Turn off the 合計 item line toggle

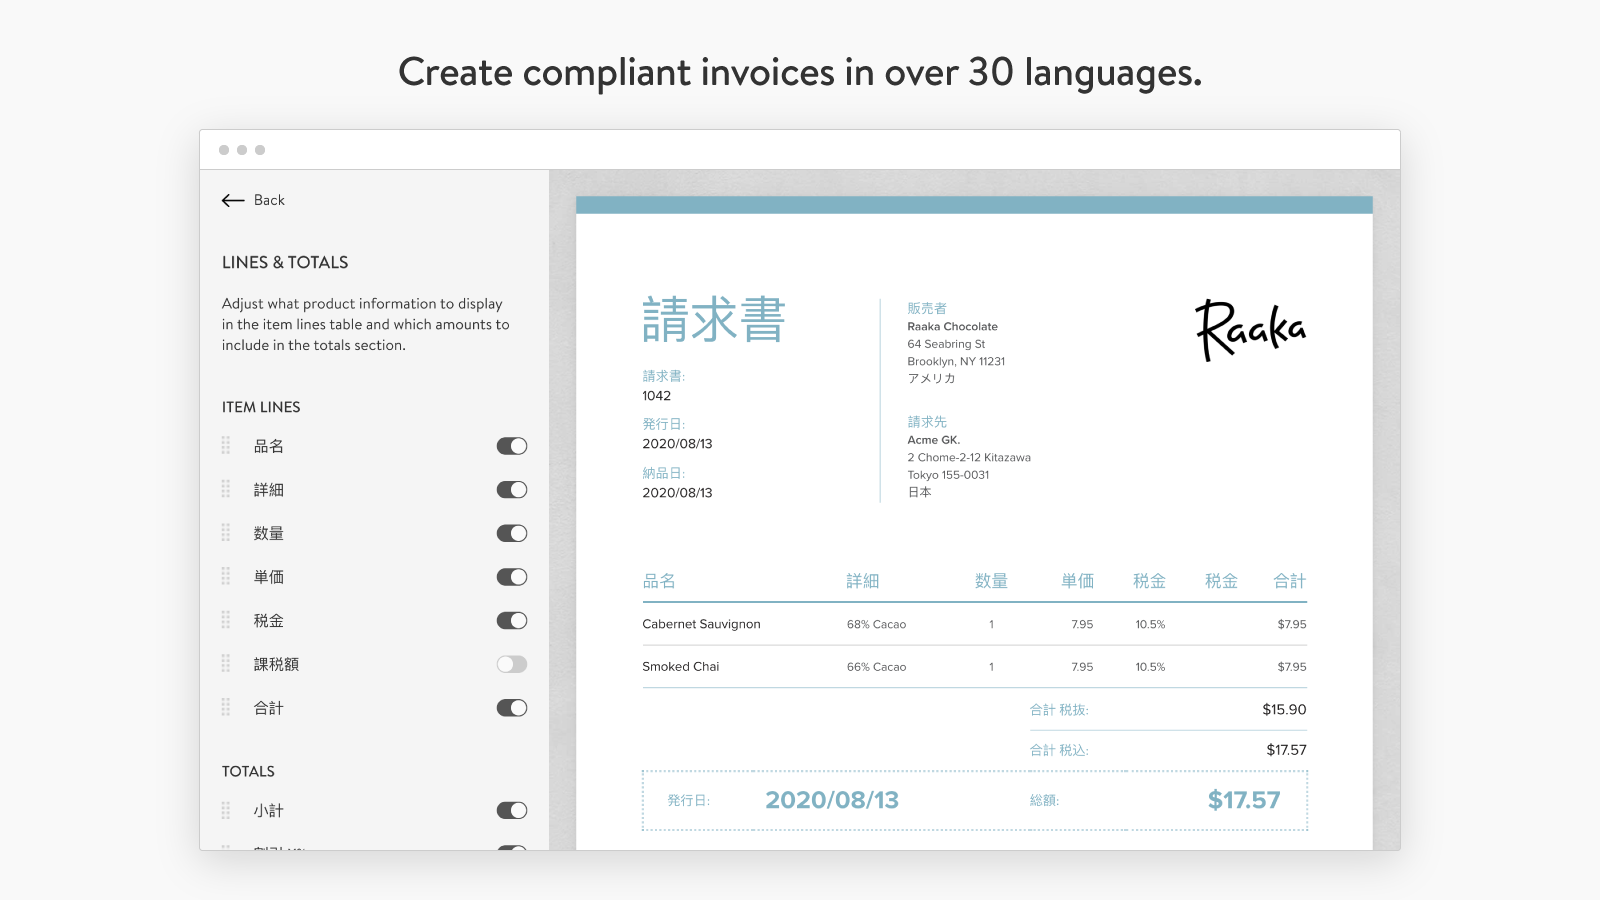coord(512,708)
